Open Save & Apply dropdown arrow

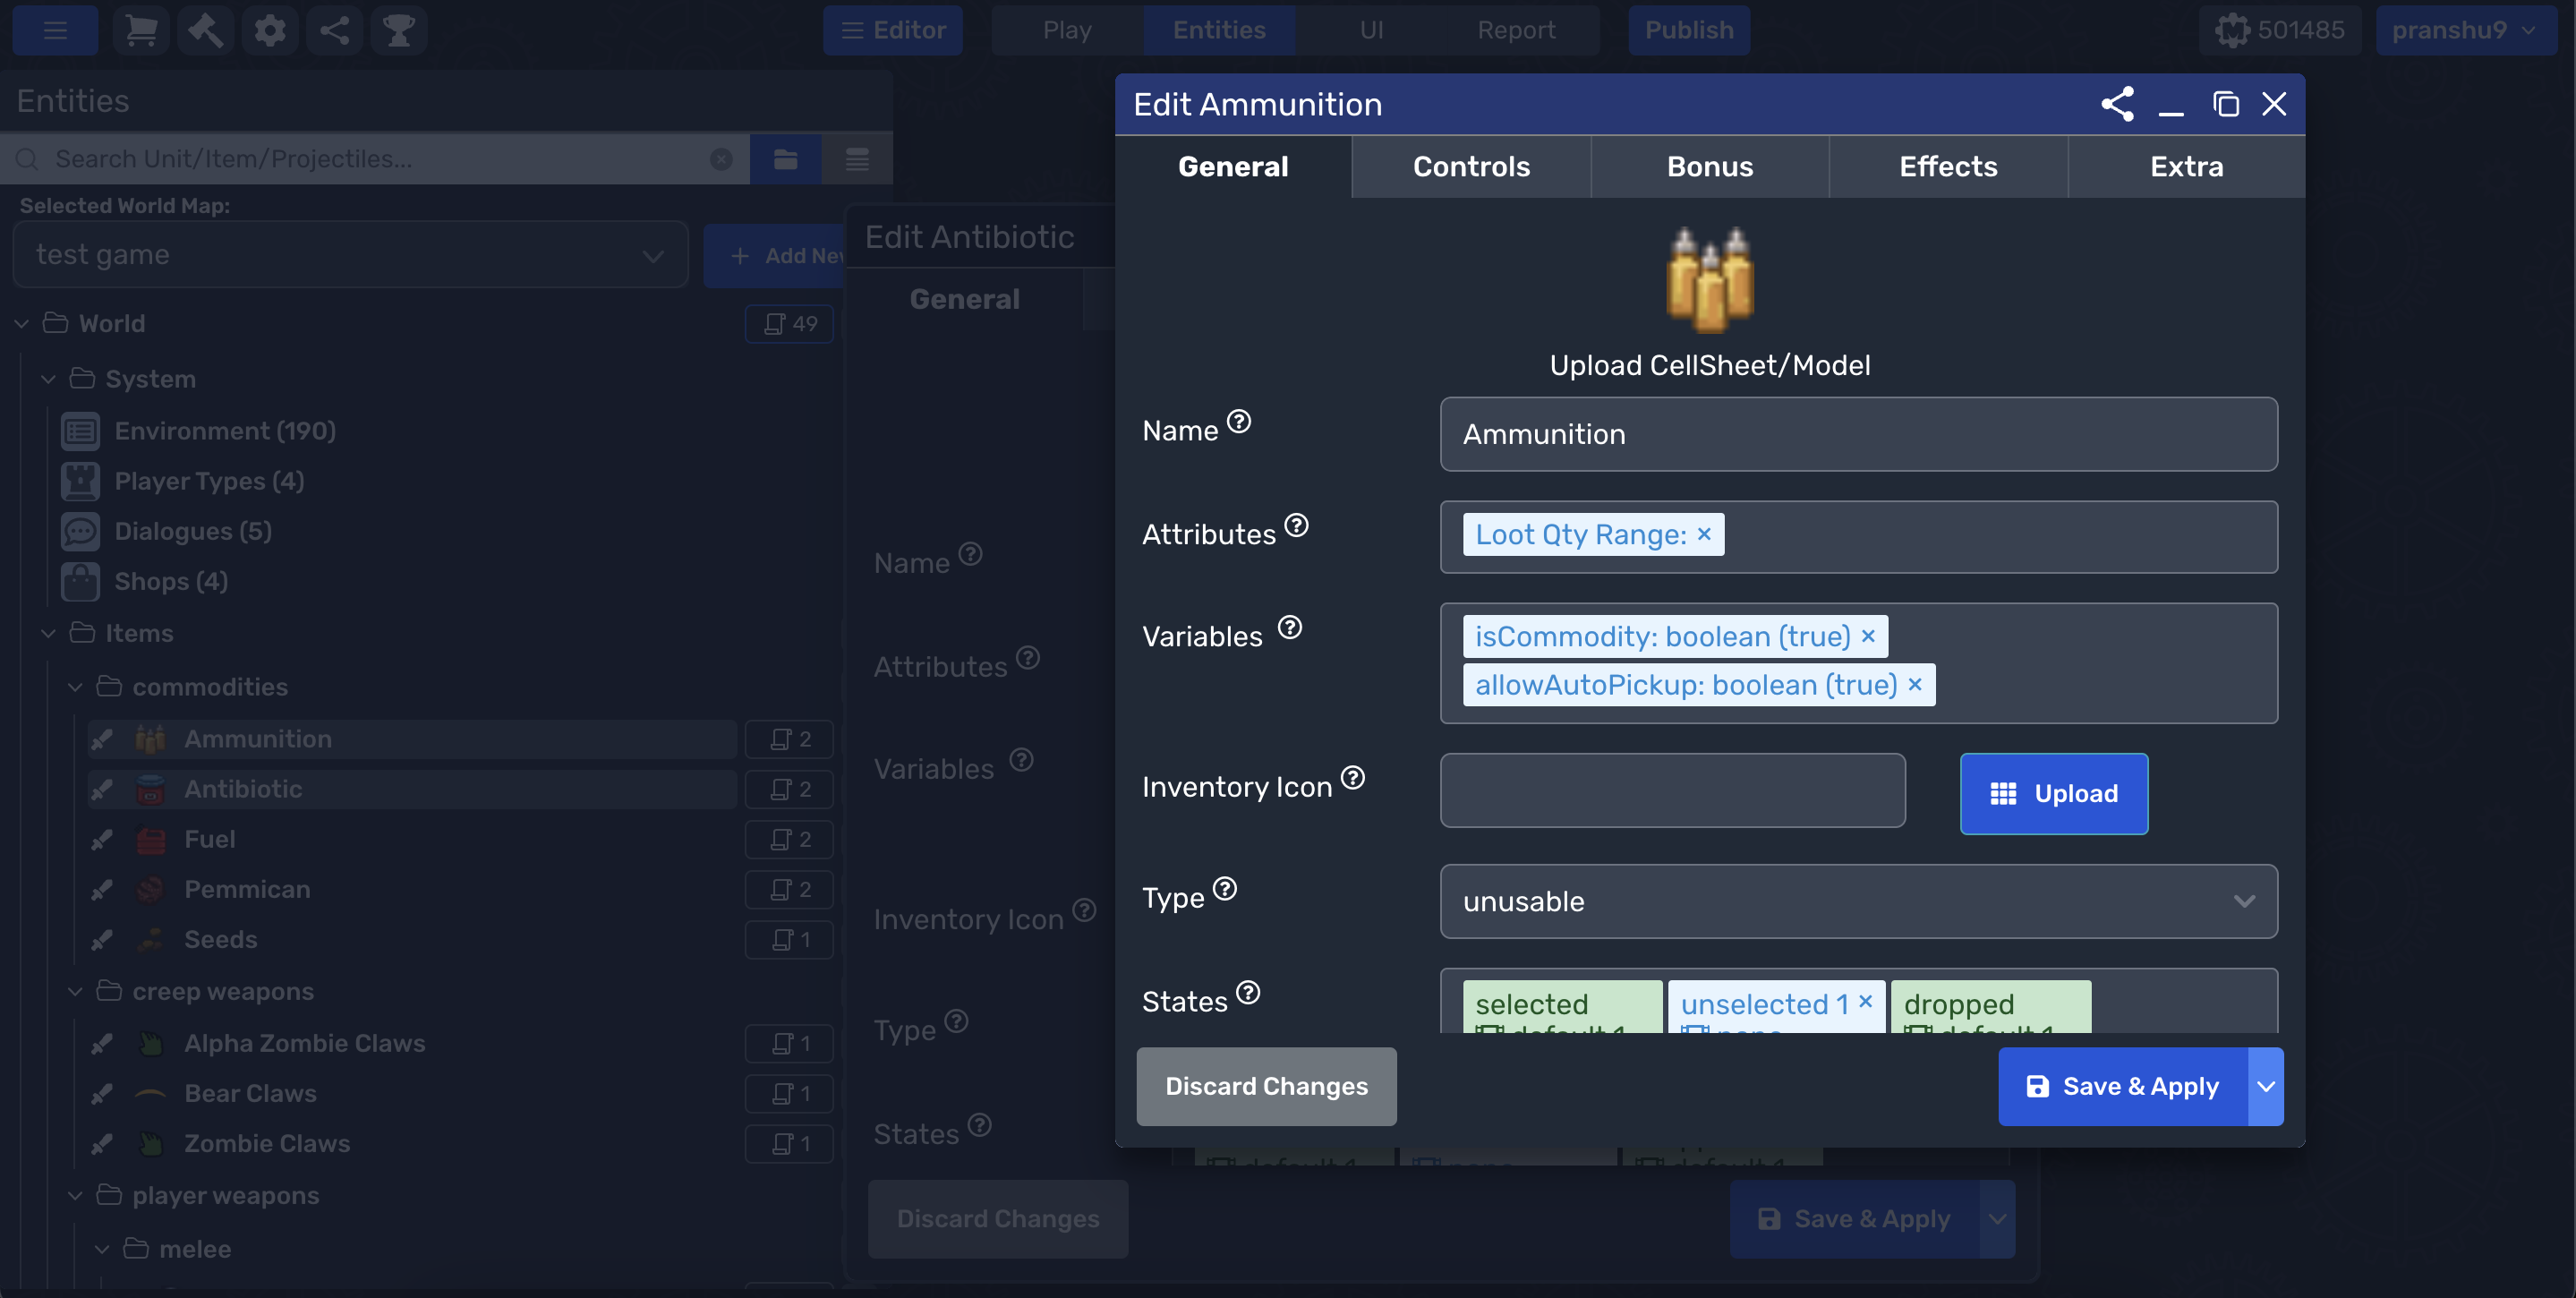click(2265, 1086)
